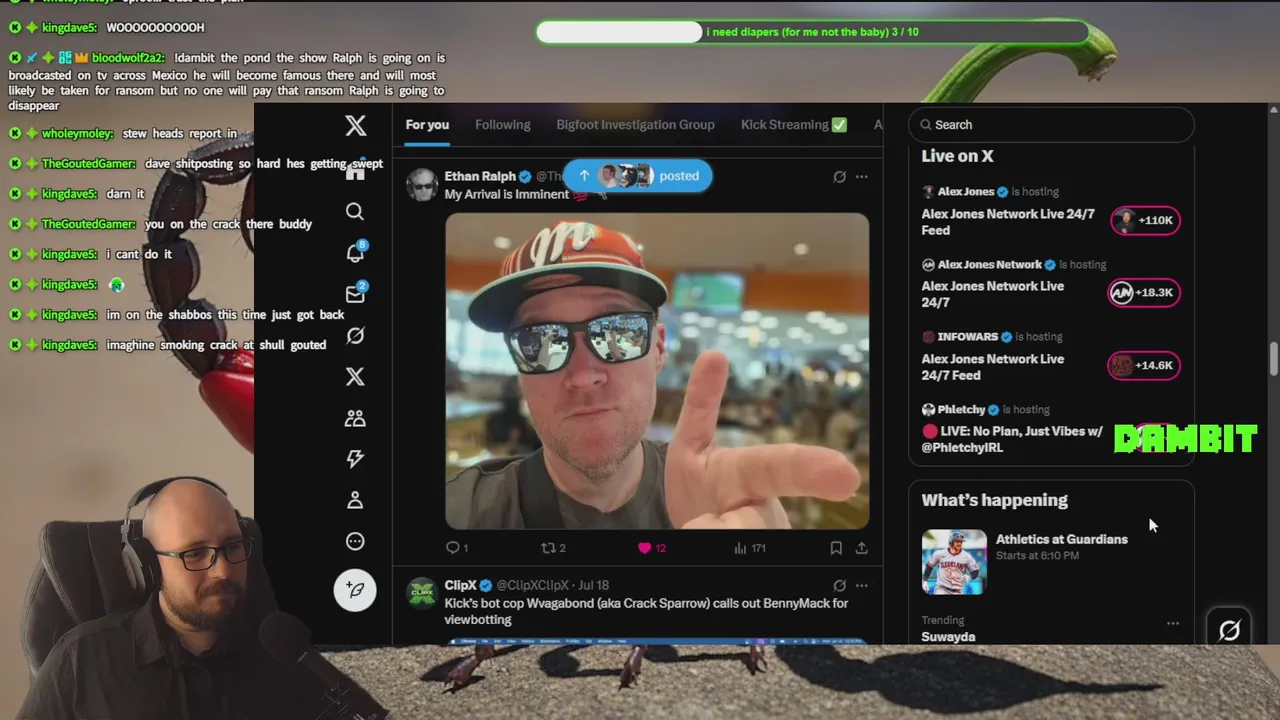The image size is (1280, 720).
Task: Click kingdave5 'darn it' chat message
Action: [x=125, y=194]
